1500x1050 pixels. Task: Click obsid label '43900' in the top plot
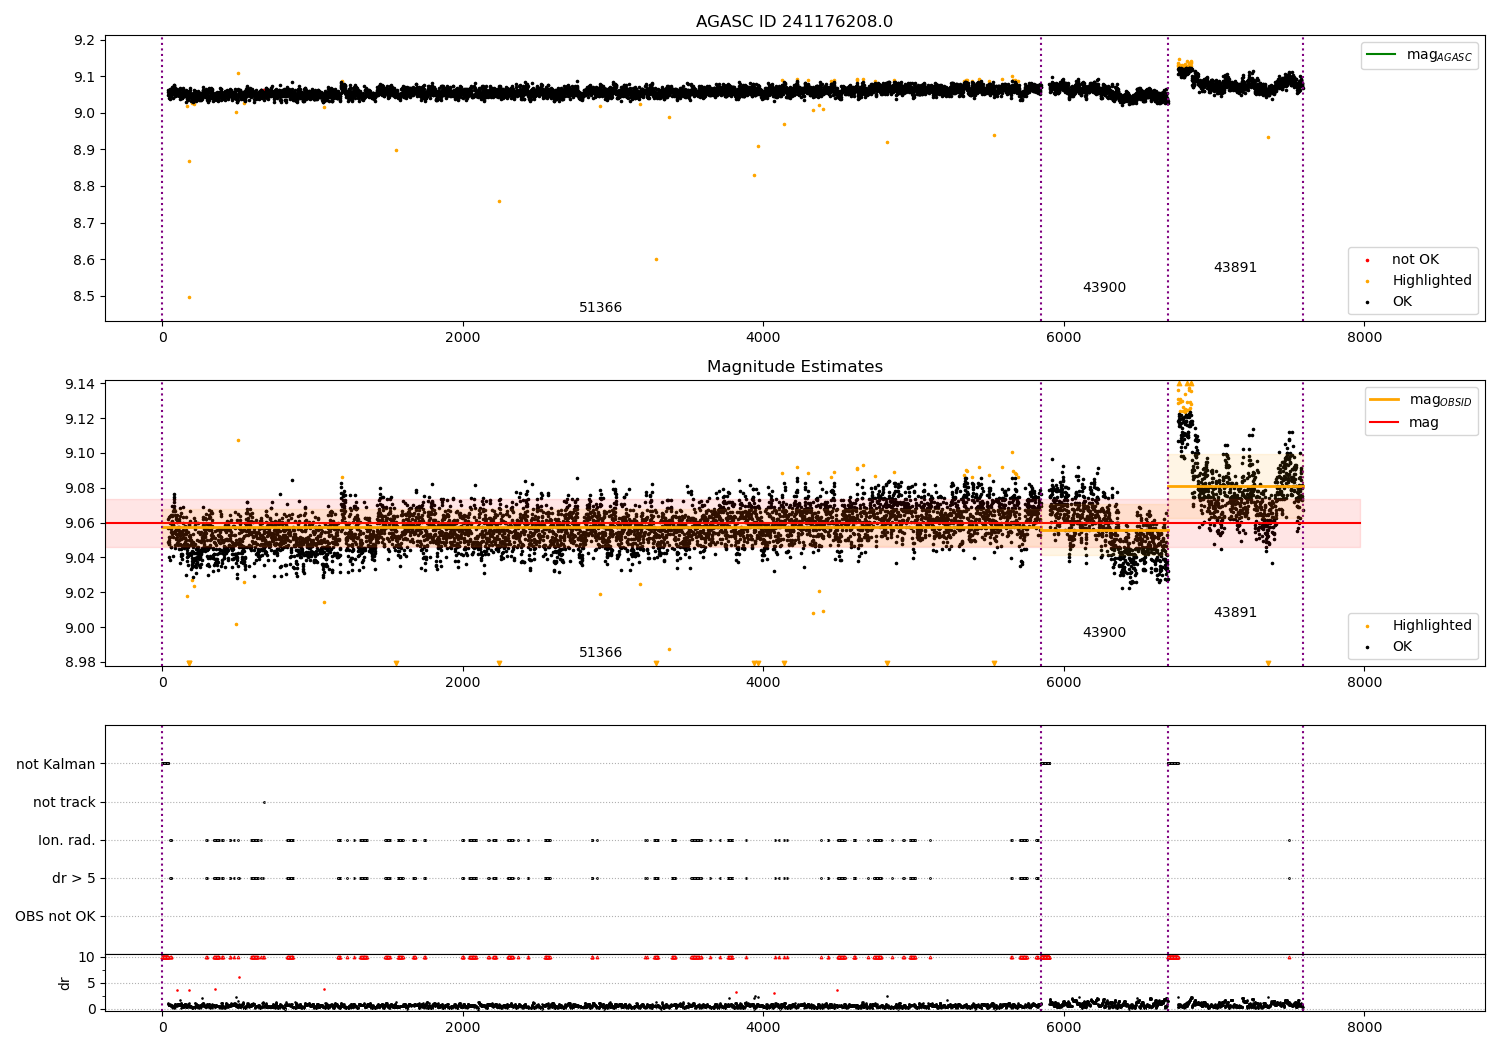(1104, 288)
